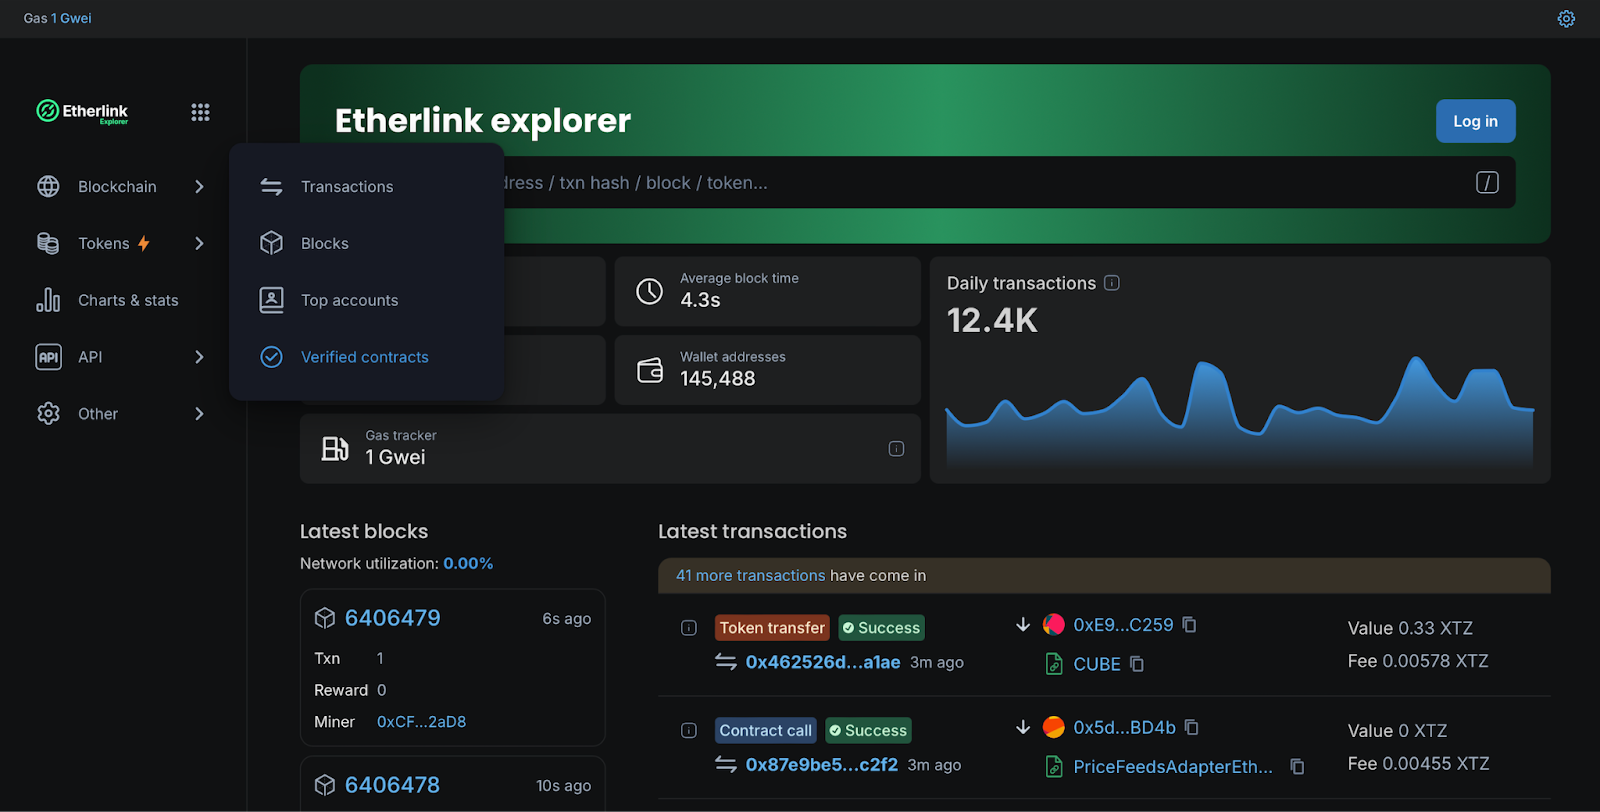Click Gas tracker info icon
Viewport: 1600px width, 812px height.
[896, 449]
